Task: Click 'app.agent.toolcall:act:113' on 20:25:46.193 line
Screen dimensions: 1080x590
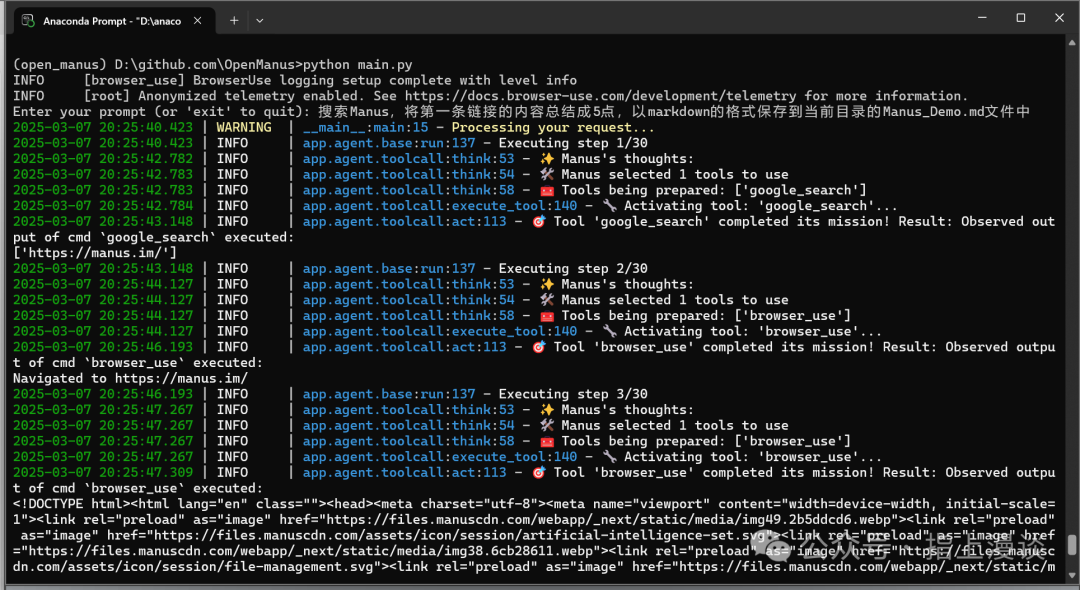Action: pyautogui.click(x=404, y=347)
